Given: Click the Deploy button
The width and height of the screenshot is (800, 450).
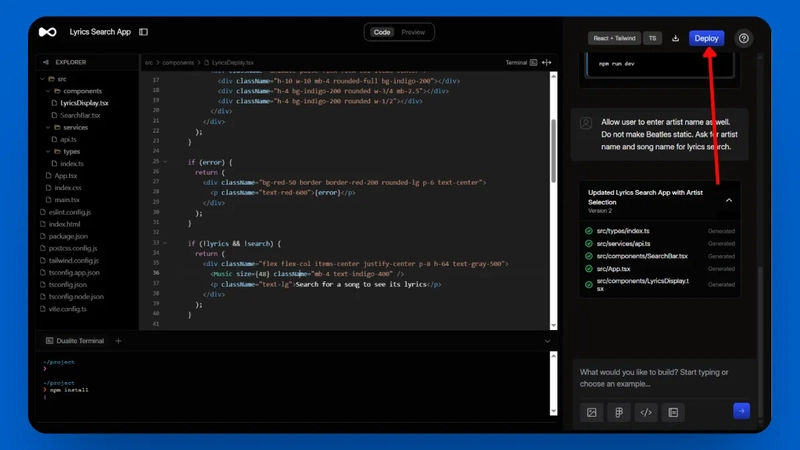Looking at the screenshot, I should 706,38.
